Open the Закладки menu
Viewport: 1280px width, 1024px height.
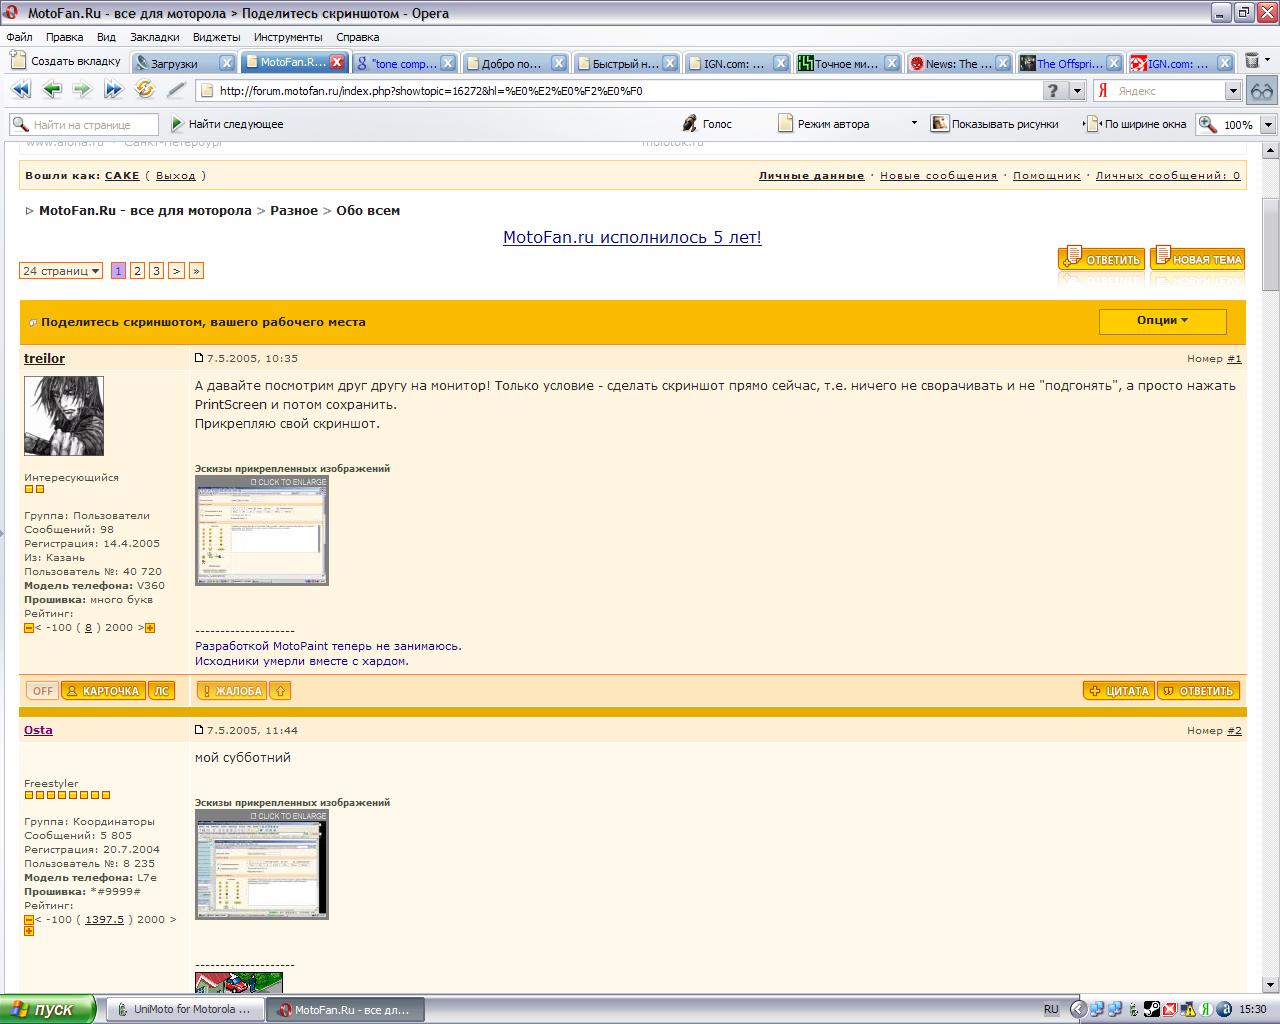(x=154, y=37)
